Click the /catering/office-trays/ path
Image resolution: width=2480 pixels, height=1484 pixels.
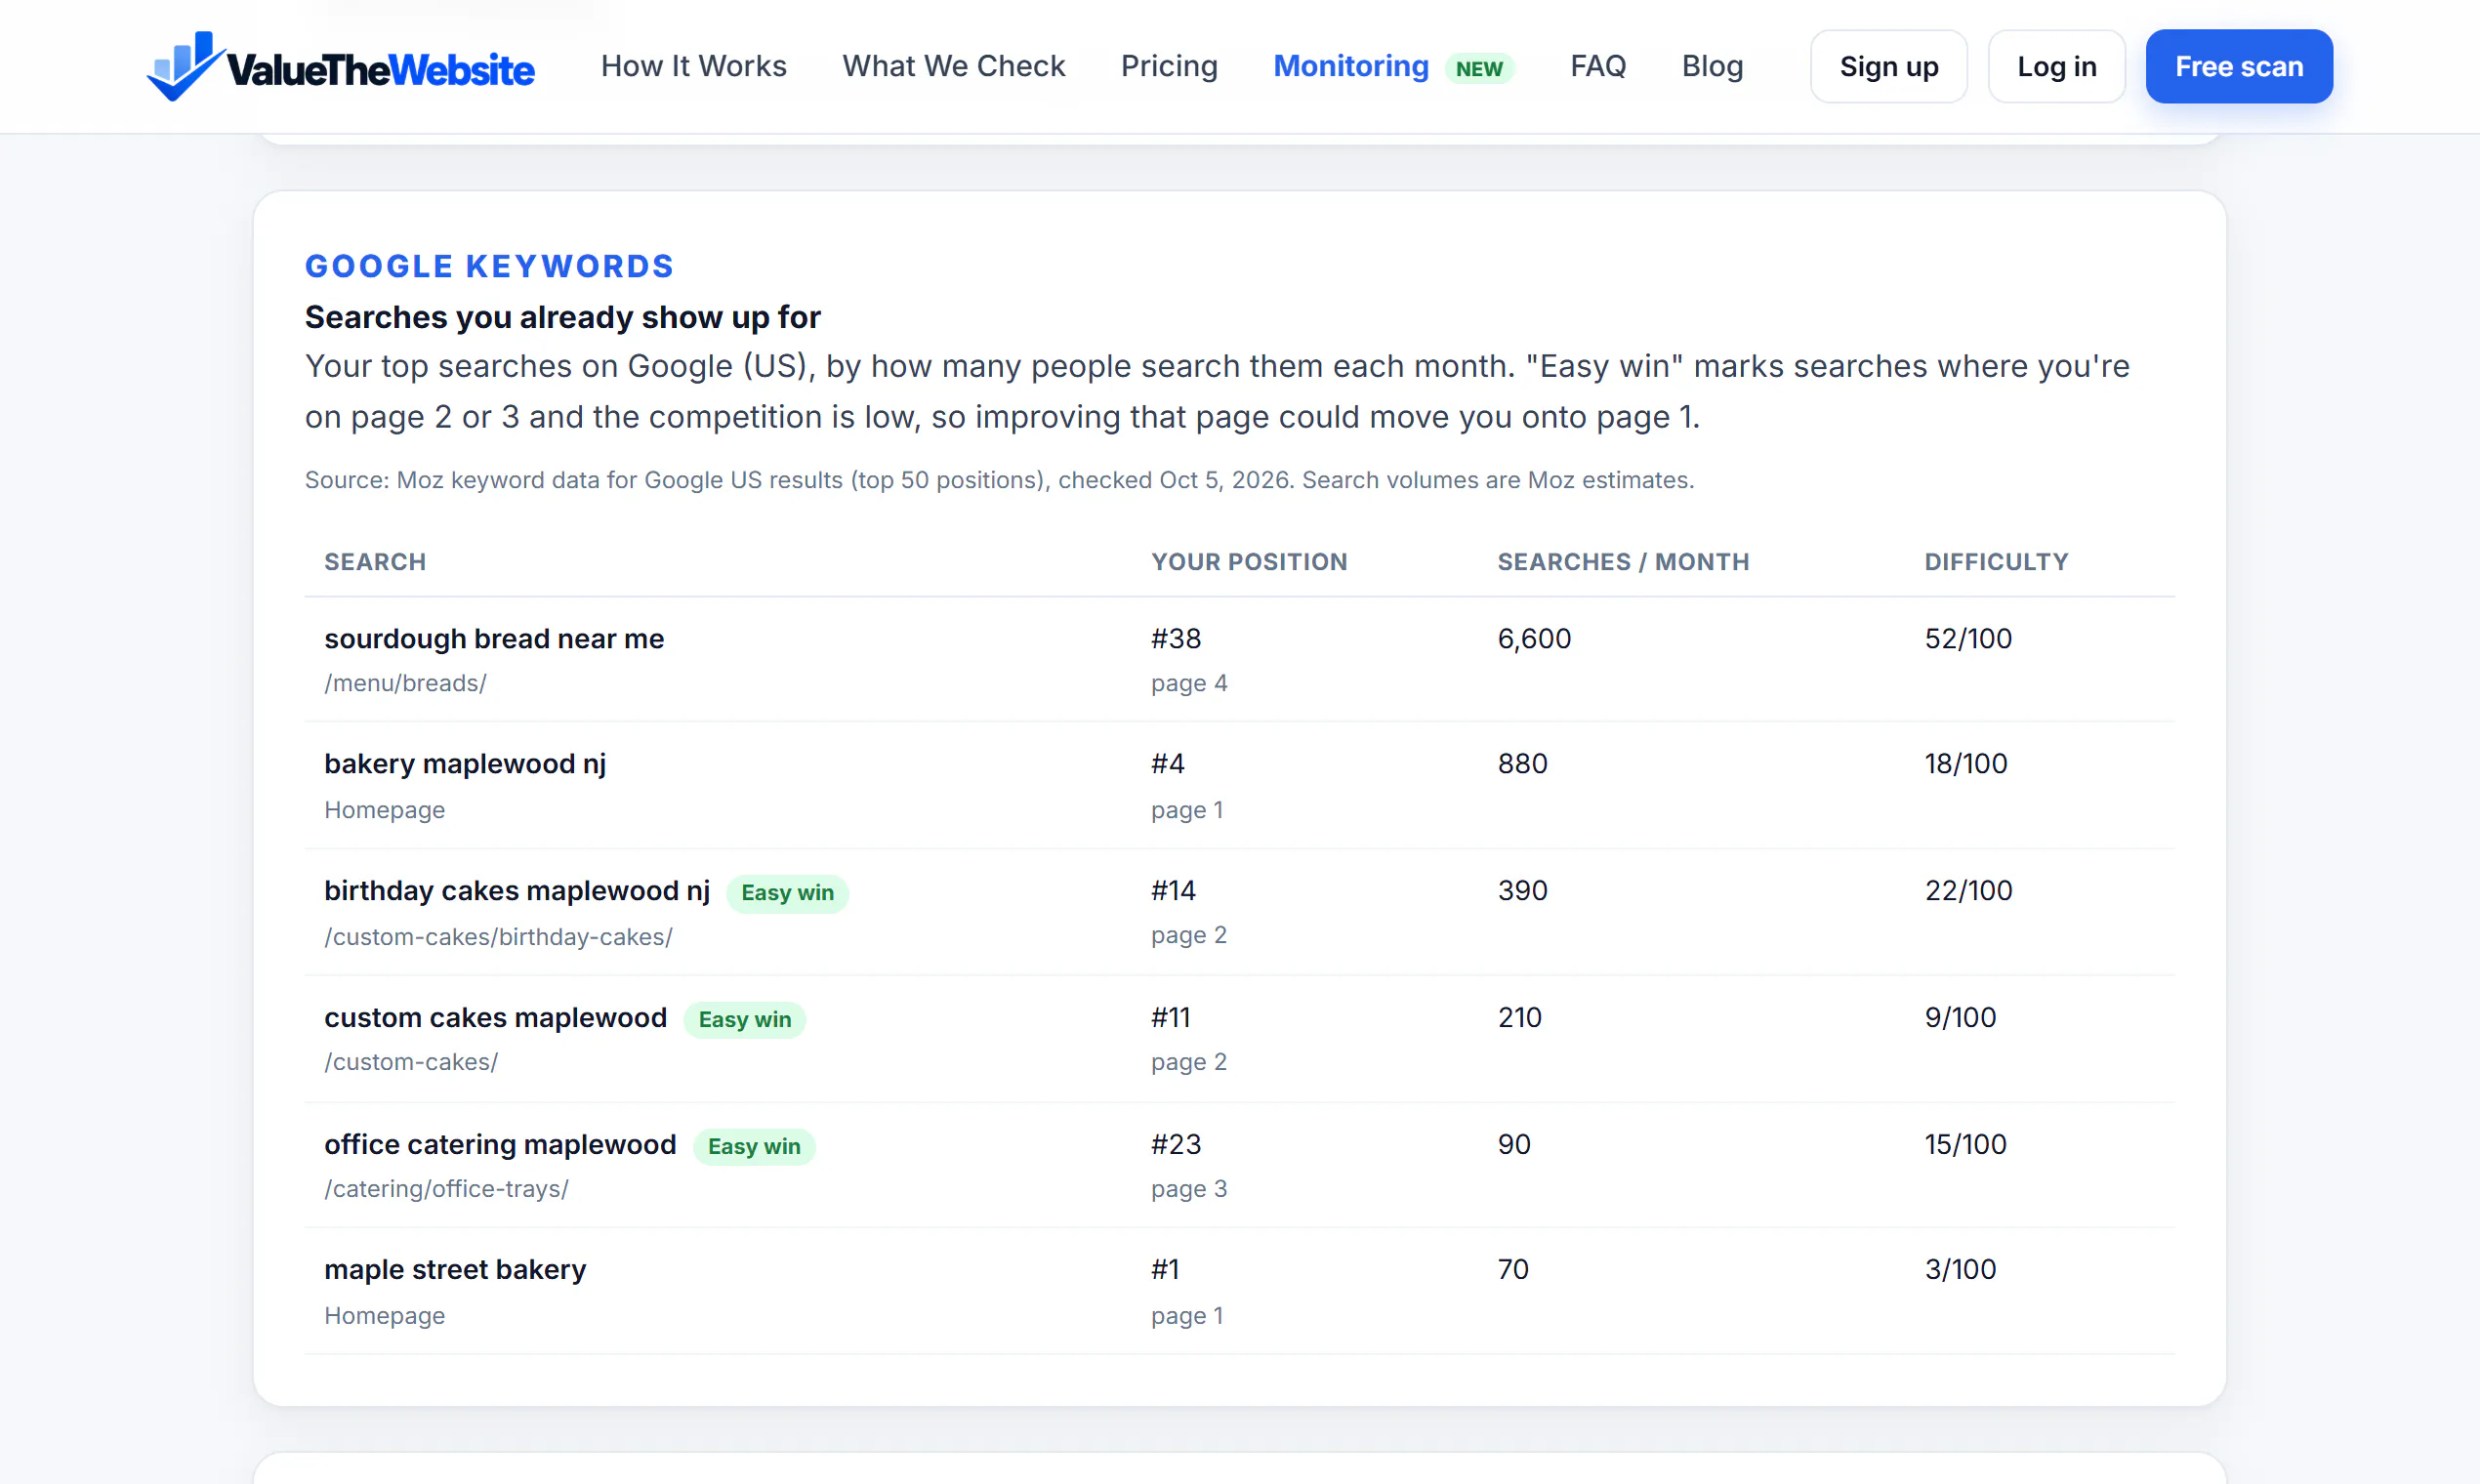[446, 1189]
